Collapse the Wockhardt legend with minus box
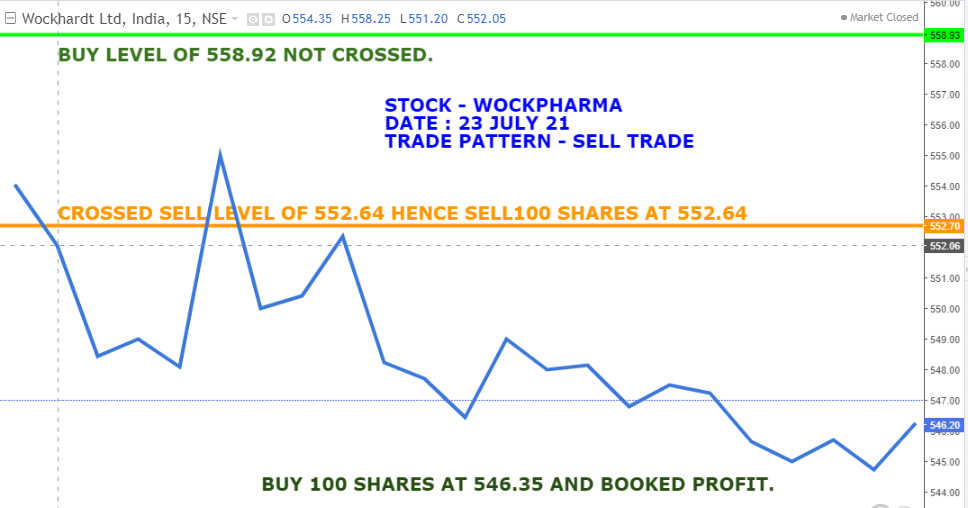The width and height of the screenshot is (968, 508). tap(10, 18)
